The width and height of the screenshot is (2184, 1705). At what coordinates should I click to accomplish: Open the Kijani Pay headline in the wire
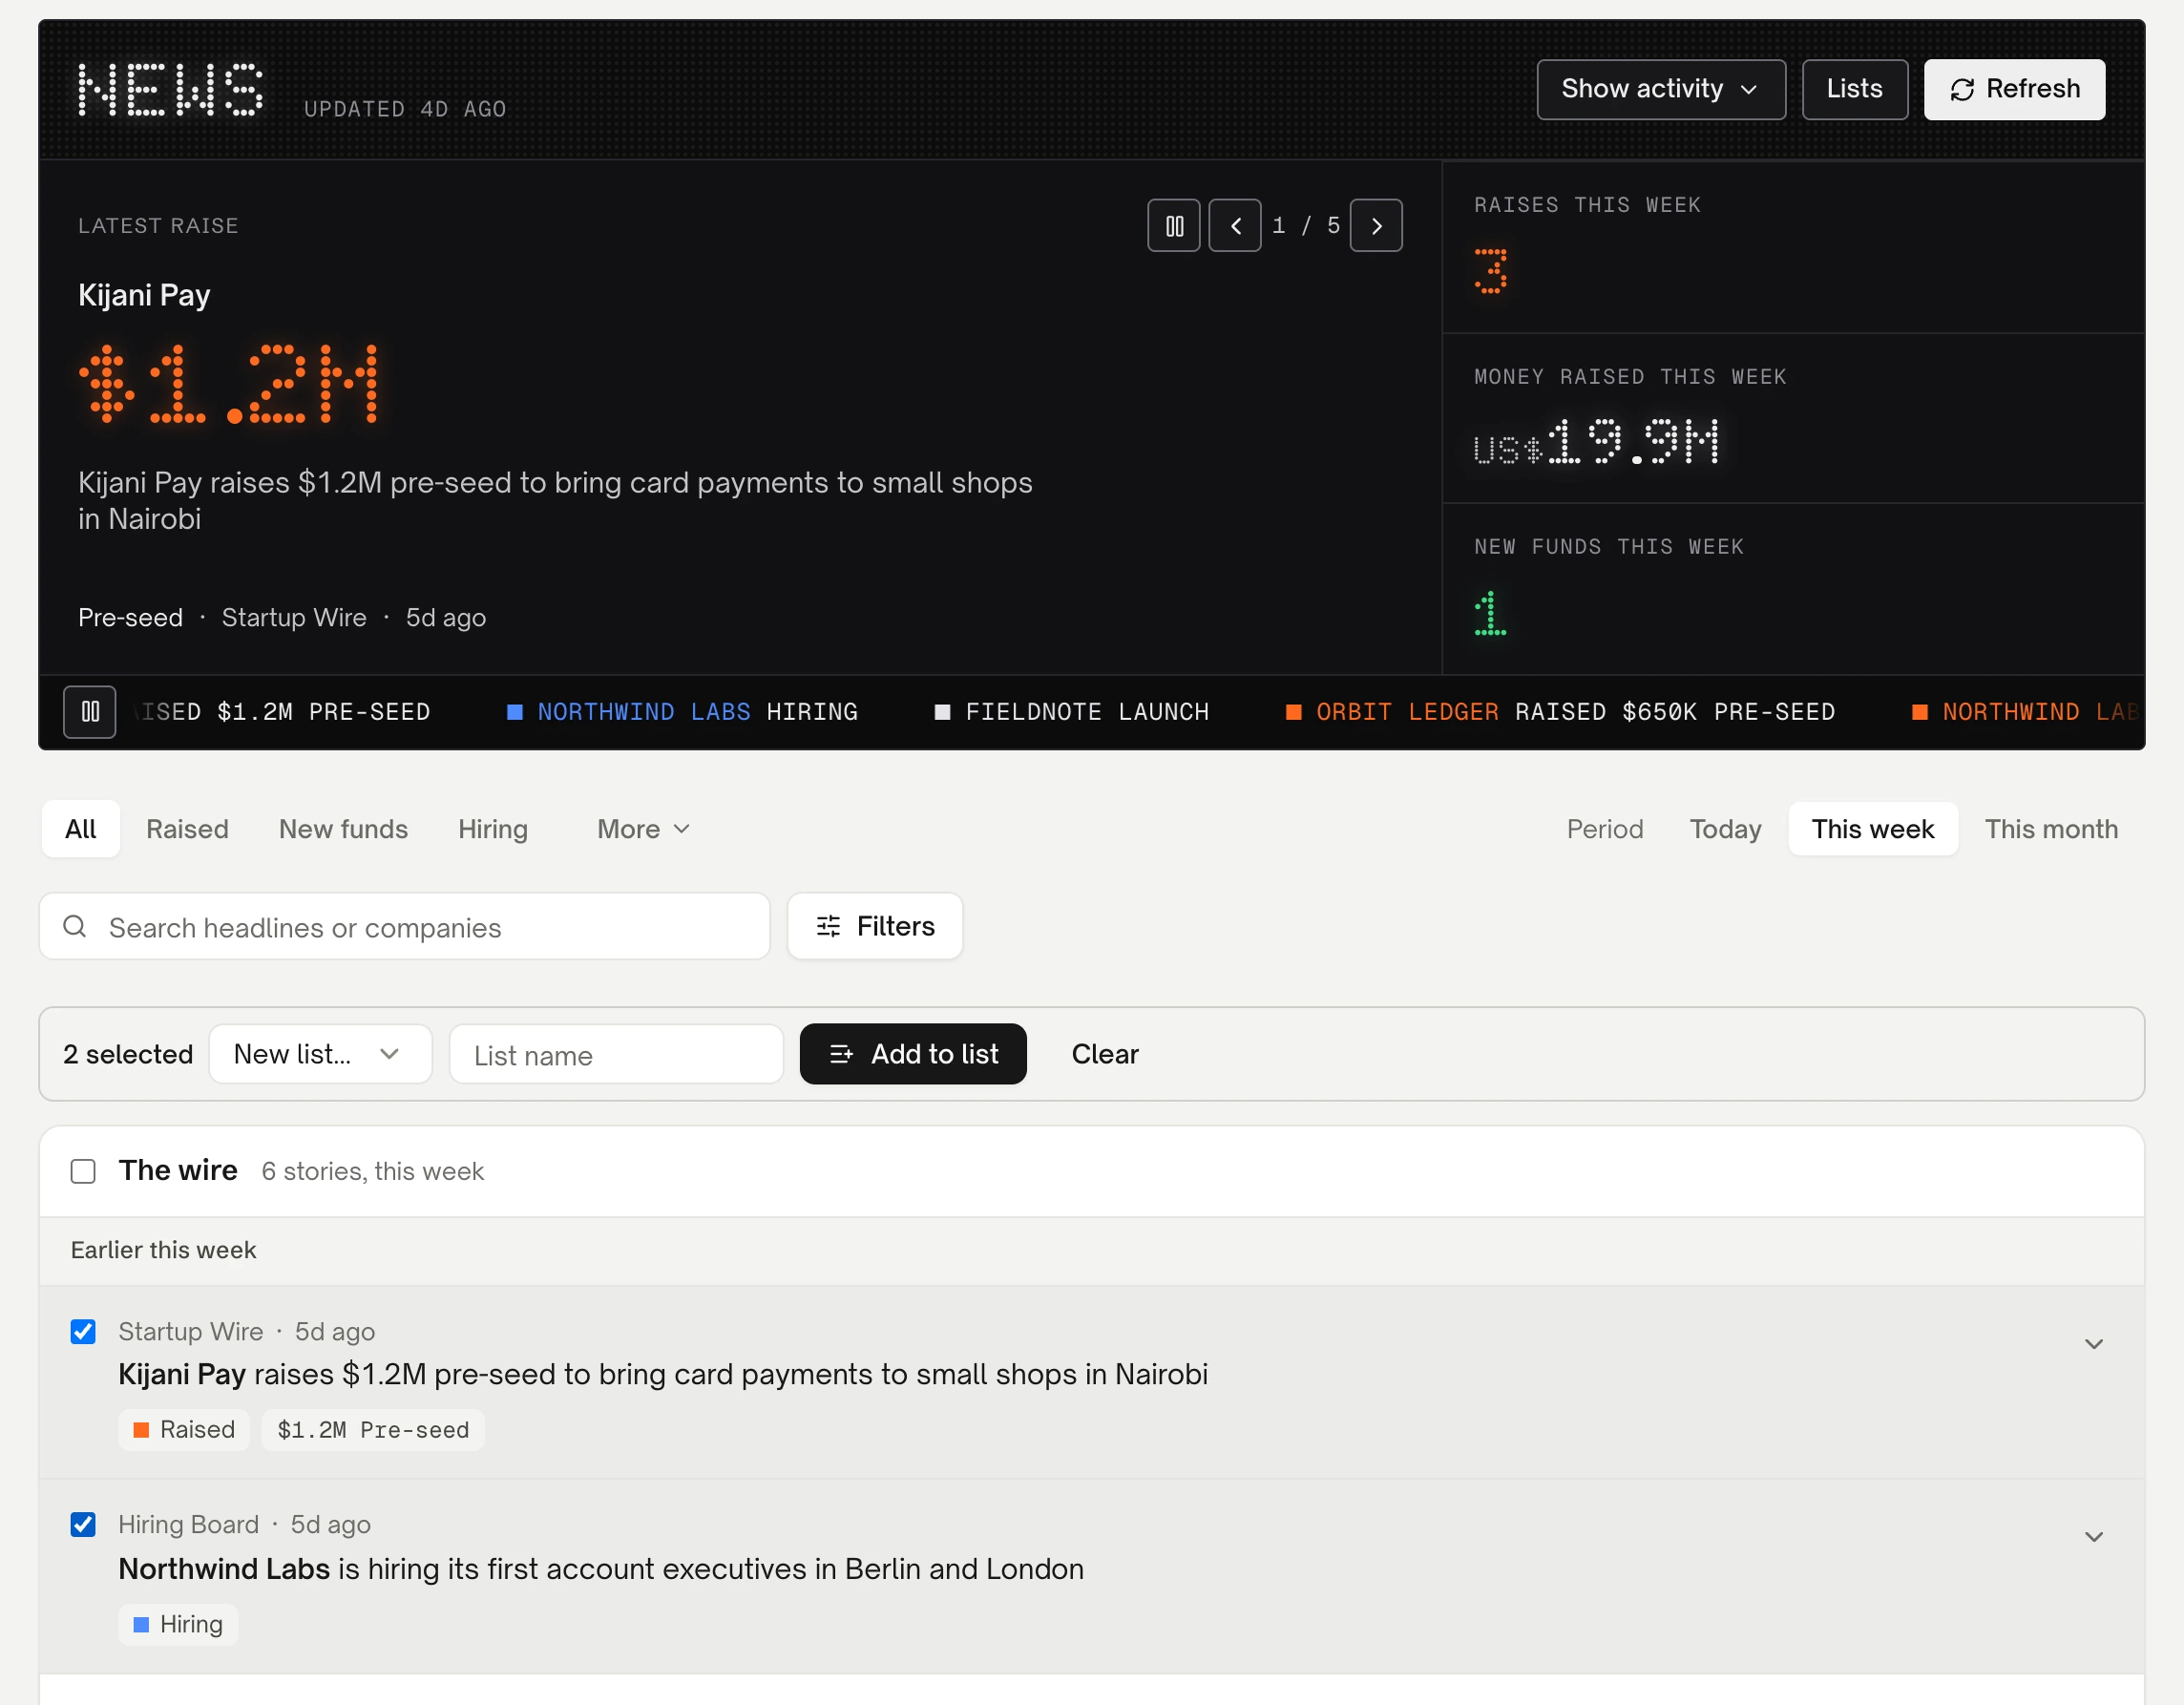click(x=663, y=1375)
